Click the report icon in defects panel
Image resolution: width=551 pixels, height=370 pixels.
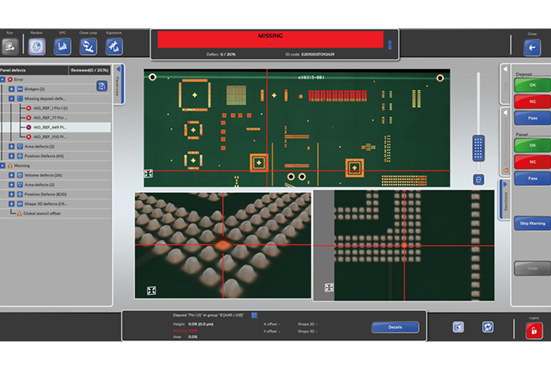102,86
